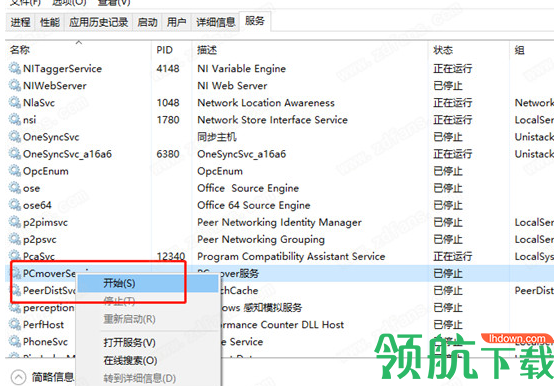Select the OneSyncSvc_a16a6 name in 名称 column
Screen dimensions: 554x386
tap(67, 154)
